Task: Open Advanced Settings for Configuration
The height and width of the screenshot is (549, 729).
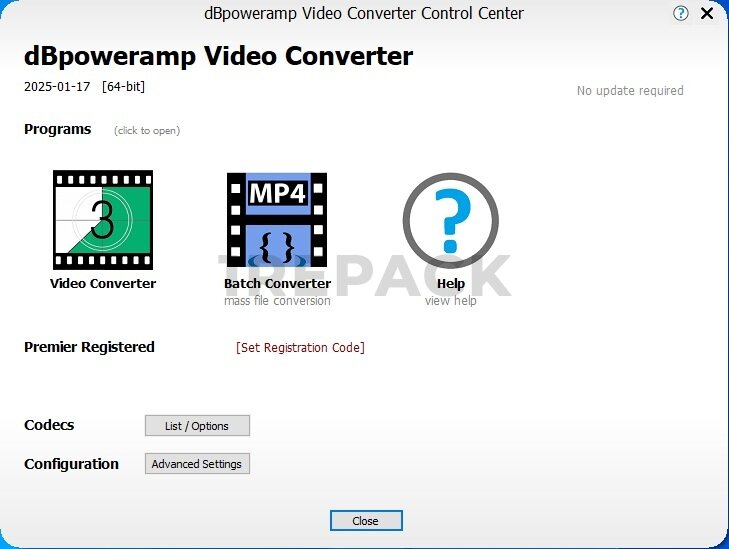Action: pyautogui.click(x=197, y=464)
